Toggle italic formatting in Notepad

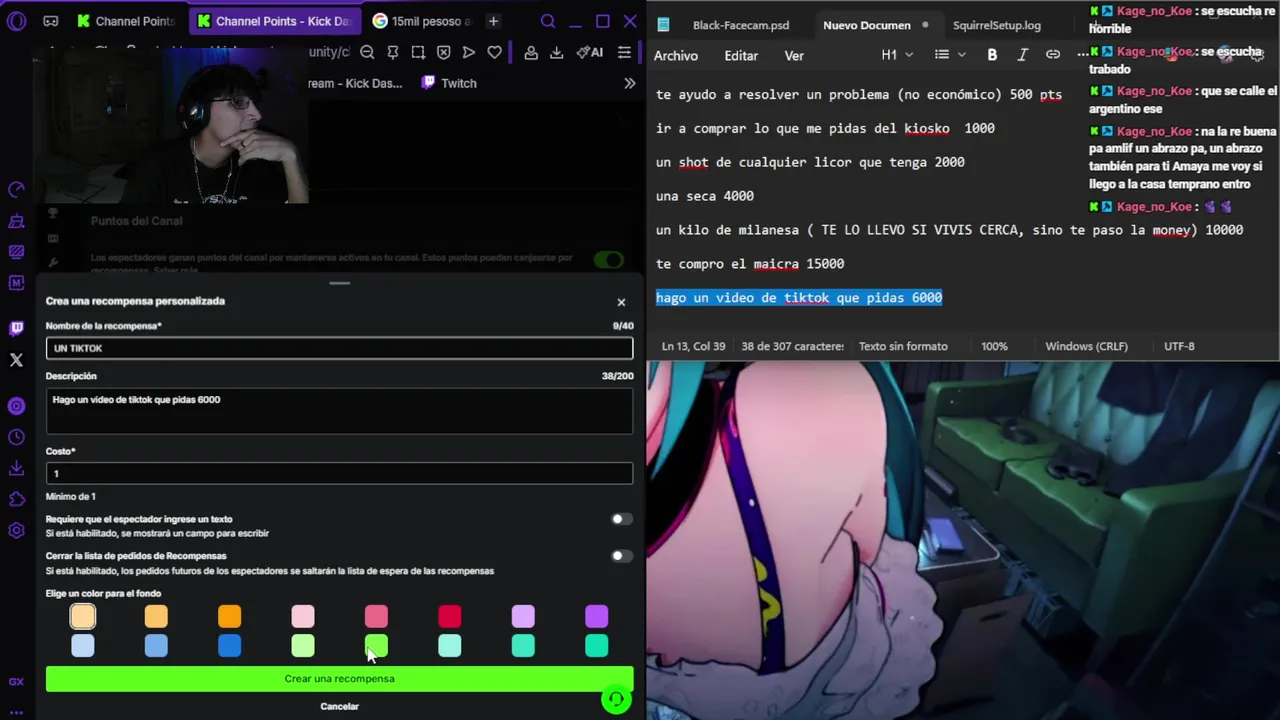(1022, 55)
